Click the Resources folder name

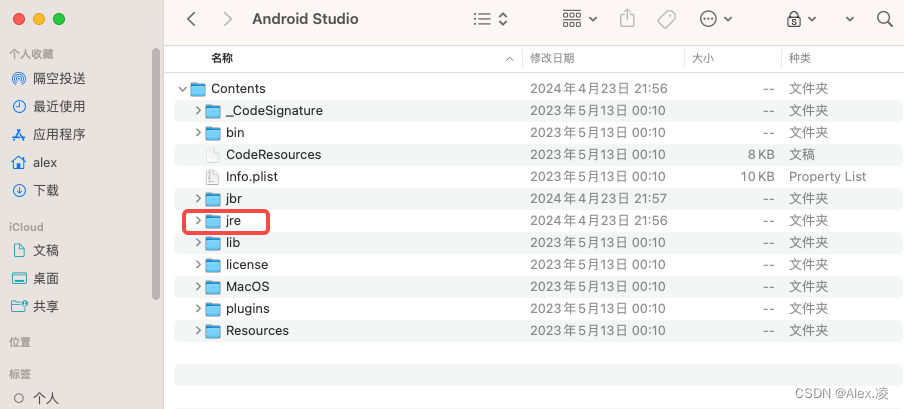tap(257, 331)
